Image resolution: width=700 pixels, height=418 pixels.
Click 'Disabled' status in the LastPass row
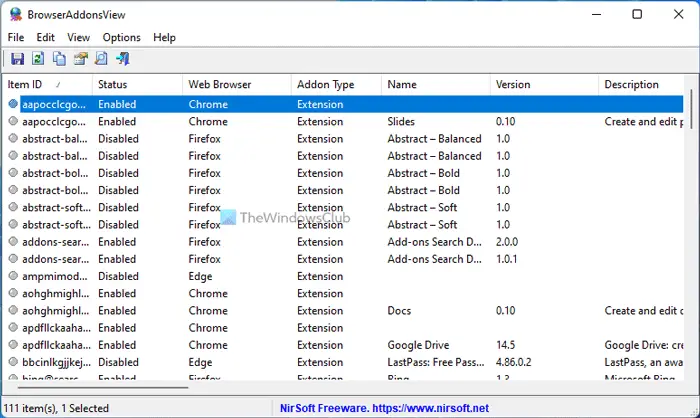(x=118, y=362)
